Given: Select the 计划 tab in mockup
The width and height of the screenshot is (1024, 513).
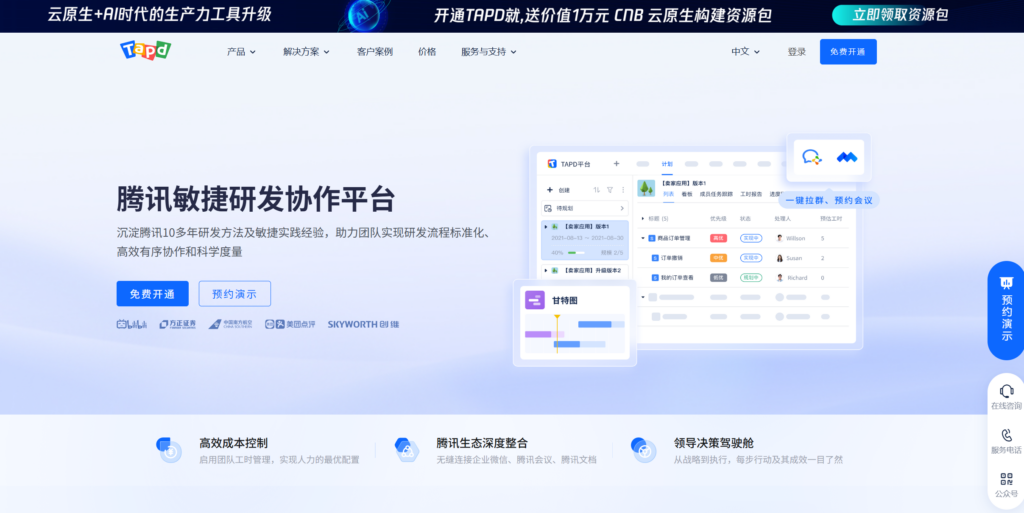Looking at the screenshot, I should point(667,164).
